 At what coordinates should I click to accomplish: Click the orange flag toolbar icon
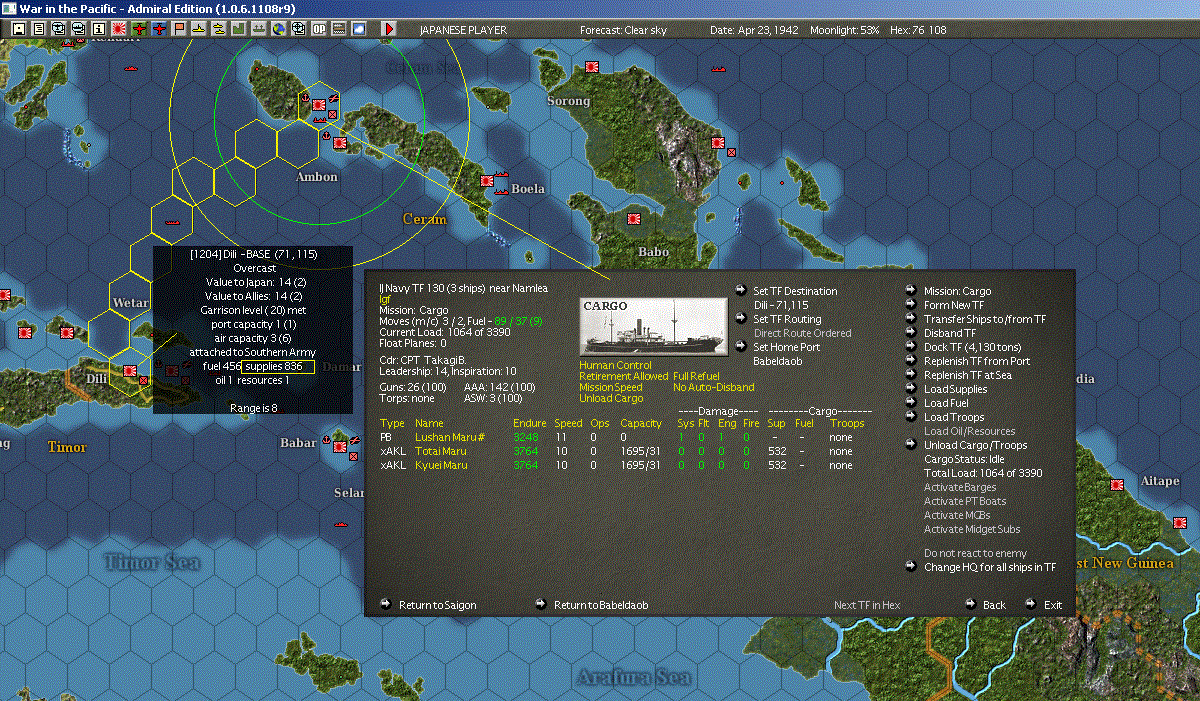[x=179, y=29]
